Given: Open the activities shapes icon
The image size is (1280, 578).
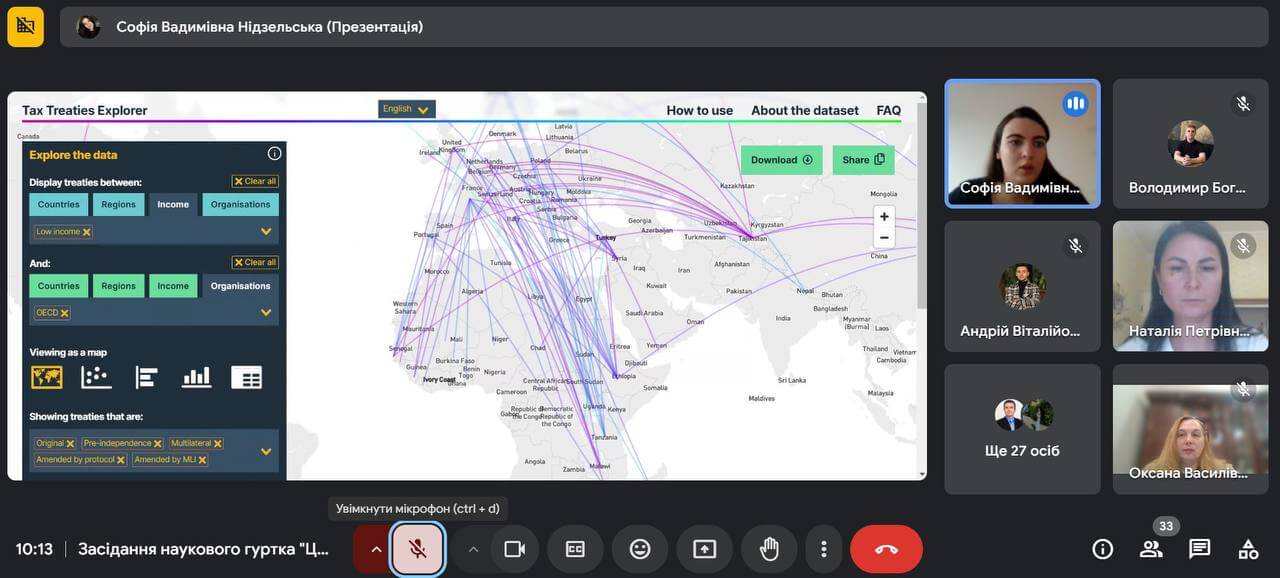Looking at the screenshot, I should tap(1248, 549).
